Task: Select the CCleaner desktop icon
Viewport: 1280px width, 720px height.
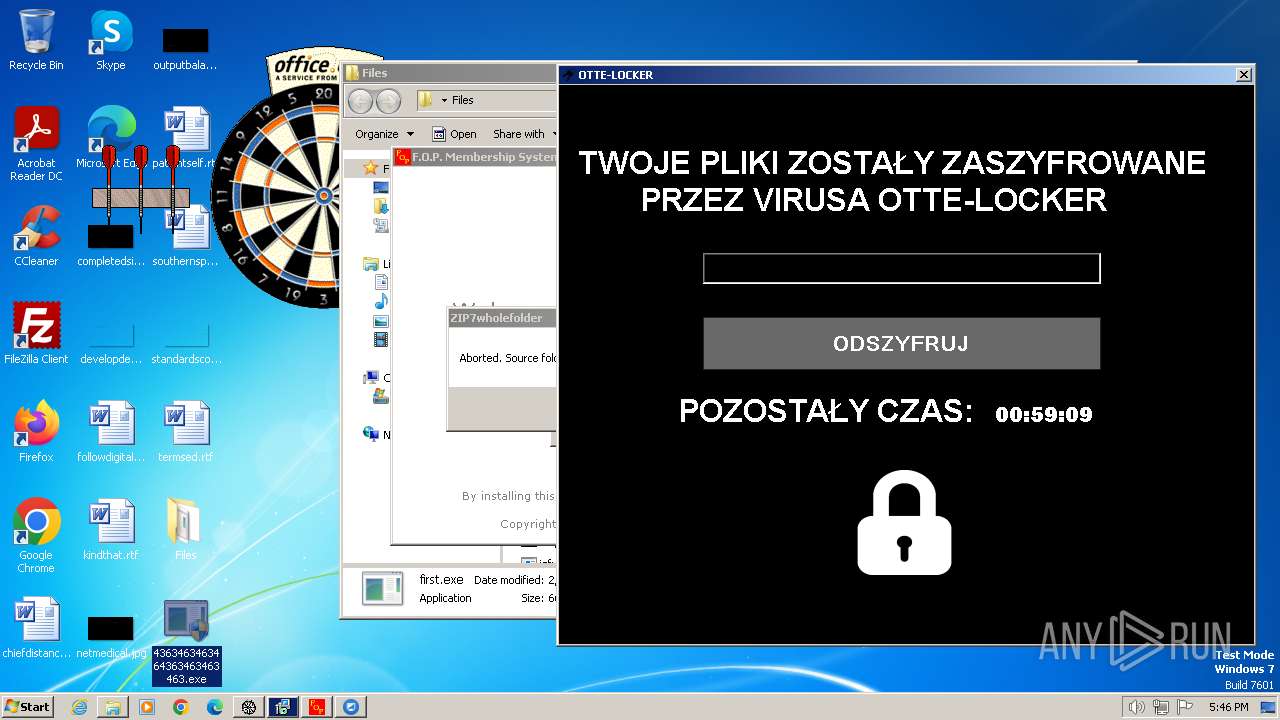Action: [36, 236]
